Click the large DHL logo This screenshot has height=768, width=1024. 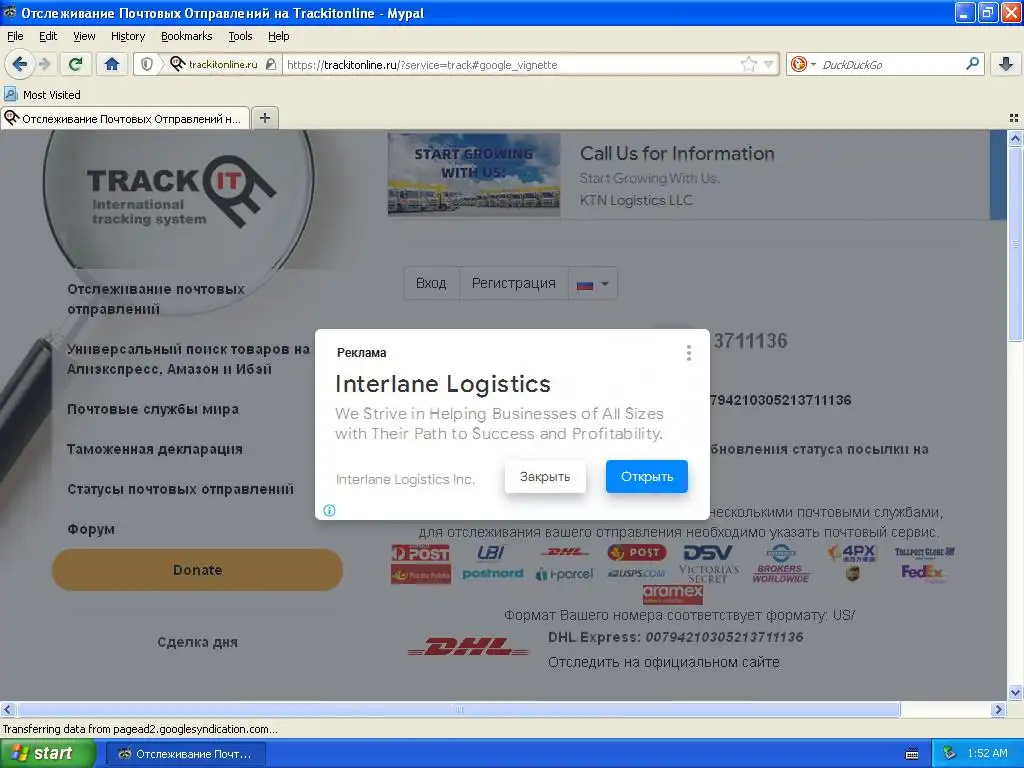pyautogui.click(x=468, y=647)
